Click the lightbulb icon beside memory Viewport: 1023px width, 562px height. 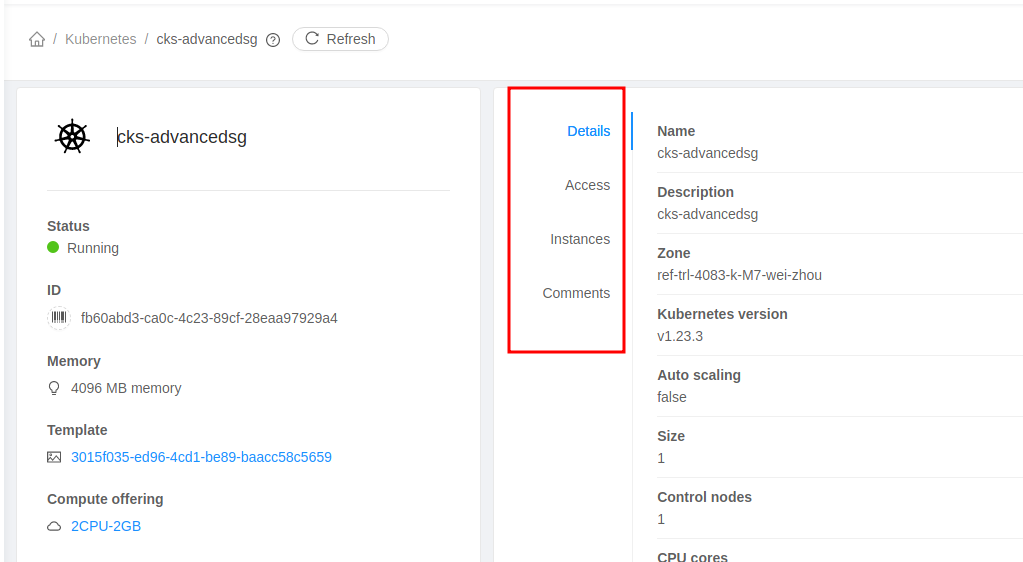coord(54,388)
